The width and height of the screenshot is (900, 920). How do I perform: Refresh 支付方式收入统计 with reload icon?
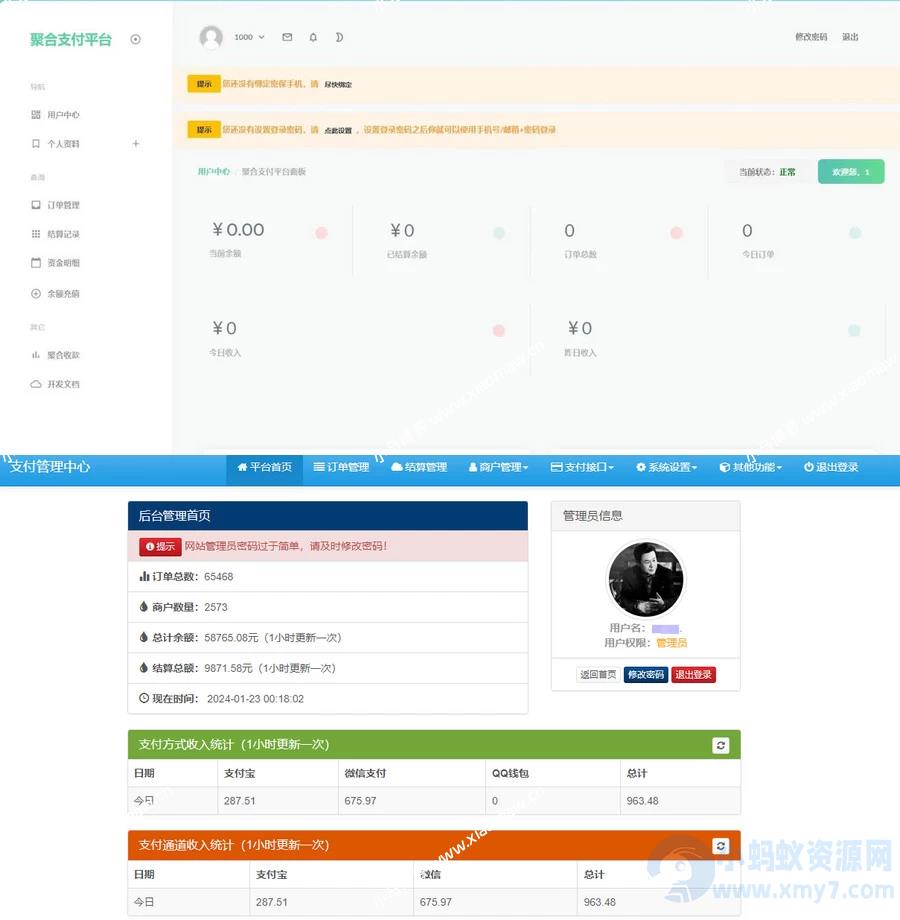click(720, 745)
